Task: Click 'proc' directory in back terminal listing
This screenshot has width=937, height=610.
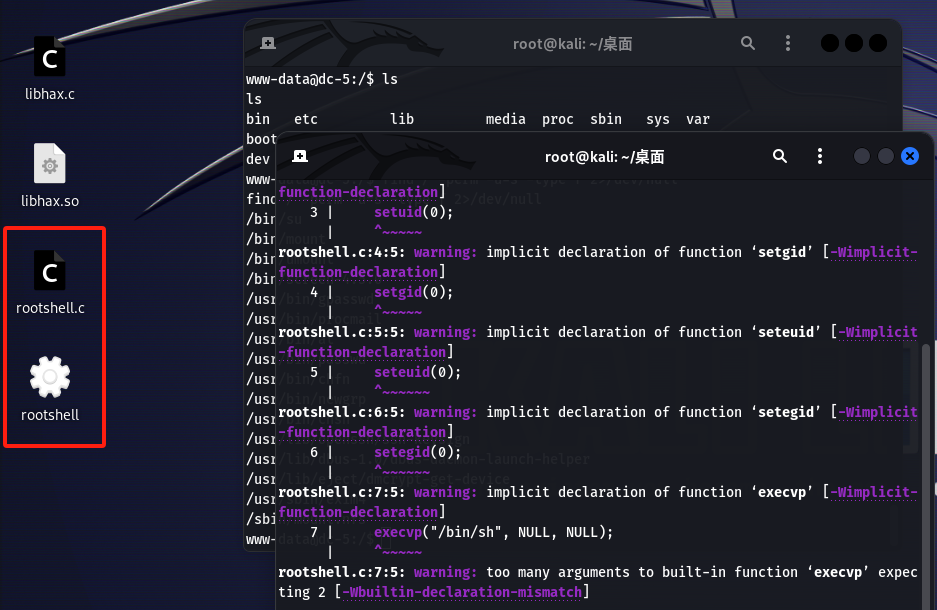Action: tap(558, 119)
